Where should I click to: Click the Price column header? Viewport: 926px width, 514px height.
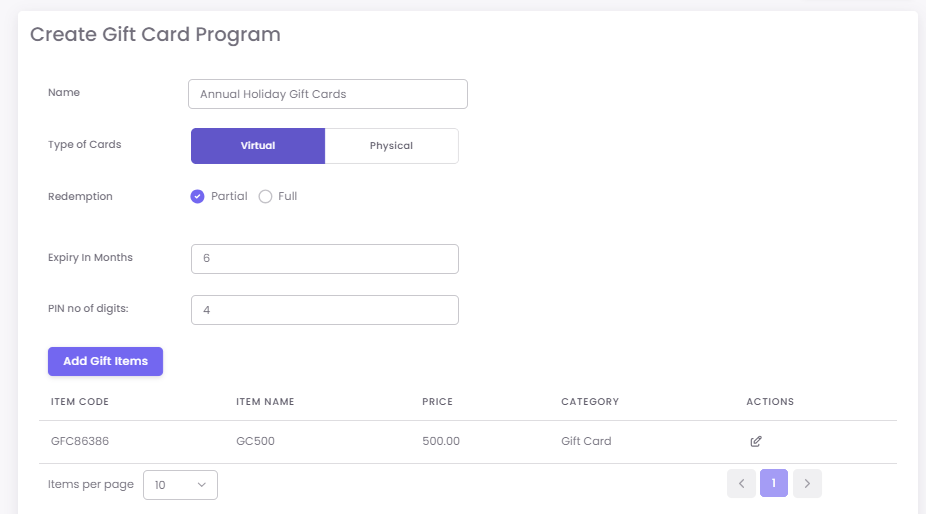coord(437,402)
